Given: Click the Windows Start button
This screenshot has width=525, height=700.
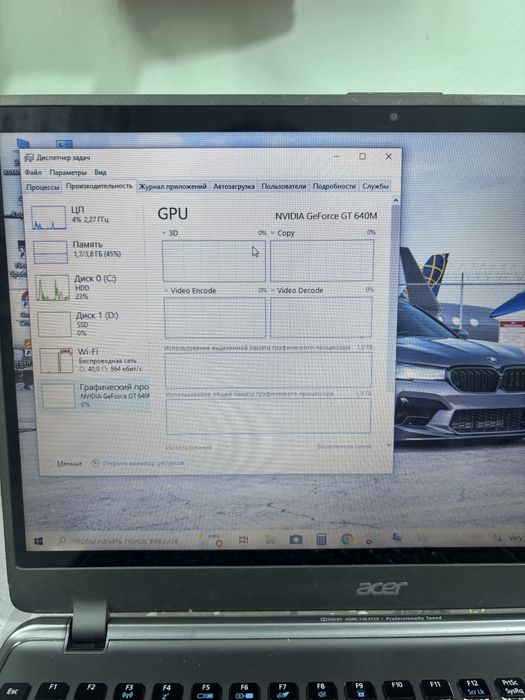Looking at the screenshot, I should pos(38,541).
